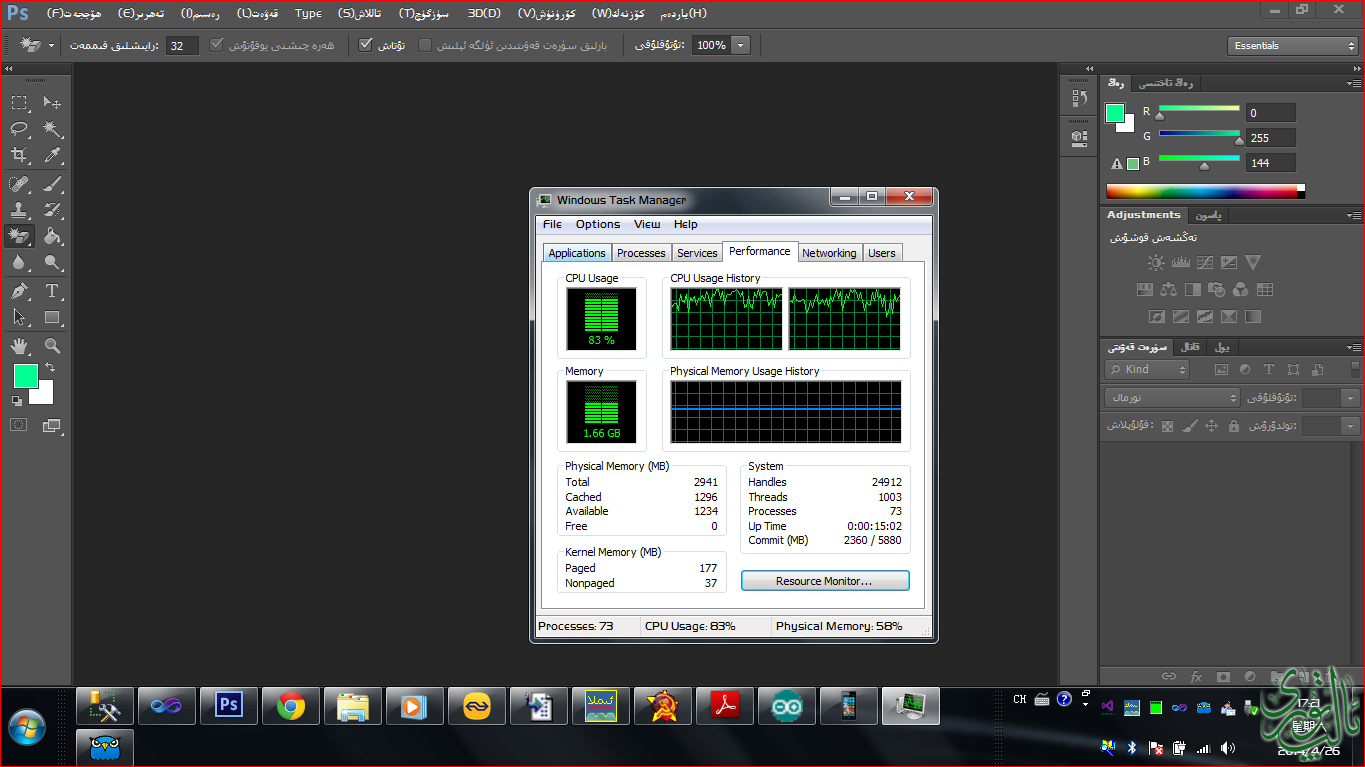Open the Type menu in Photoshop
Screen dimensions: 1365x767
pyautogui.click(x=308, y=13)
